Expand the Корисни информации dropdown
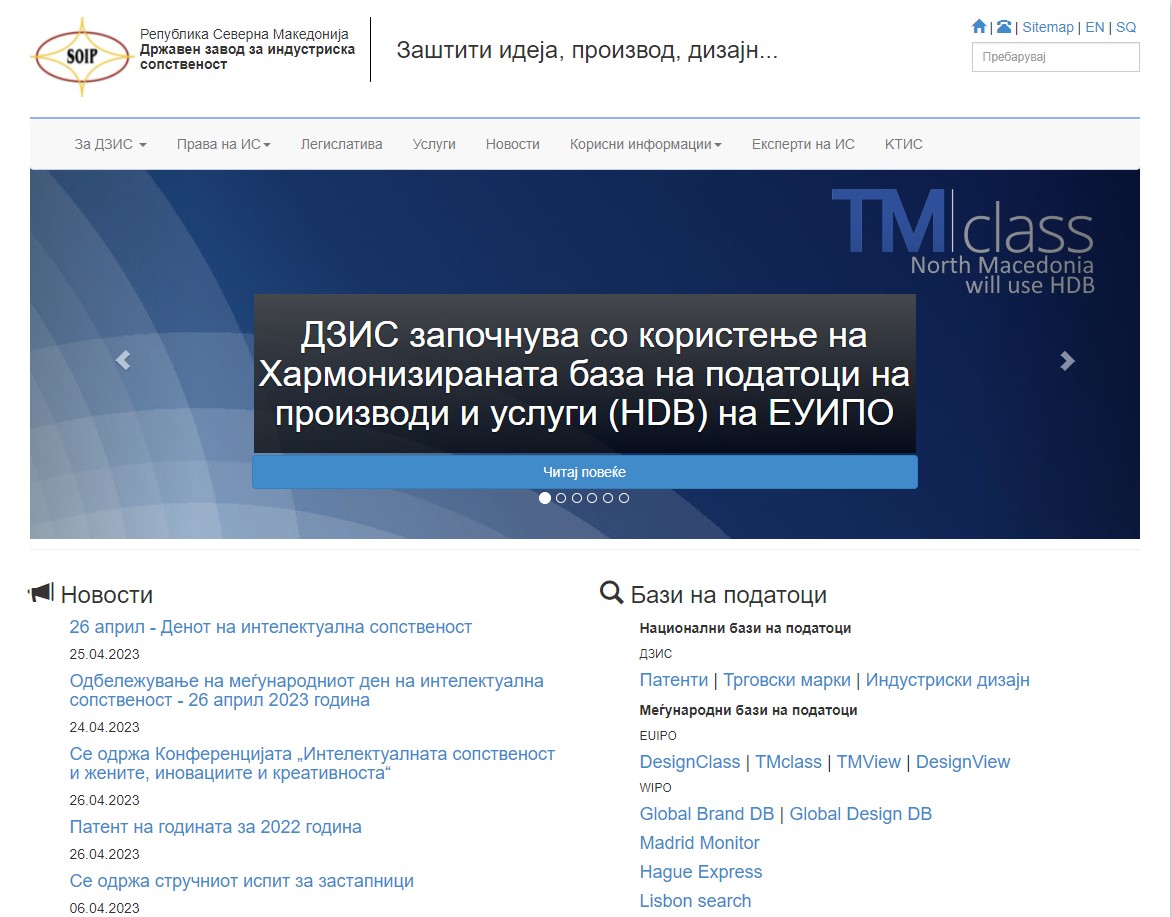1172x917 pixels. coord(646,144)
